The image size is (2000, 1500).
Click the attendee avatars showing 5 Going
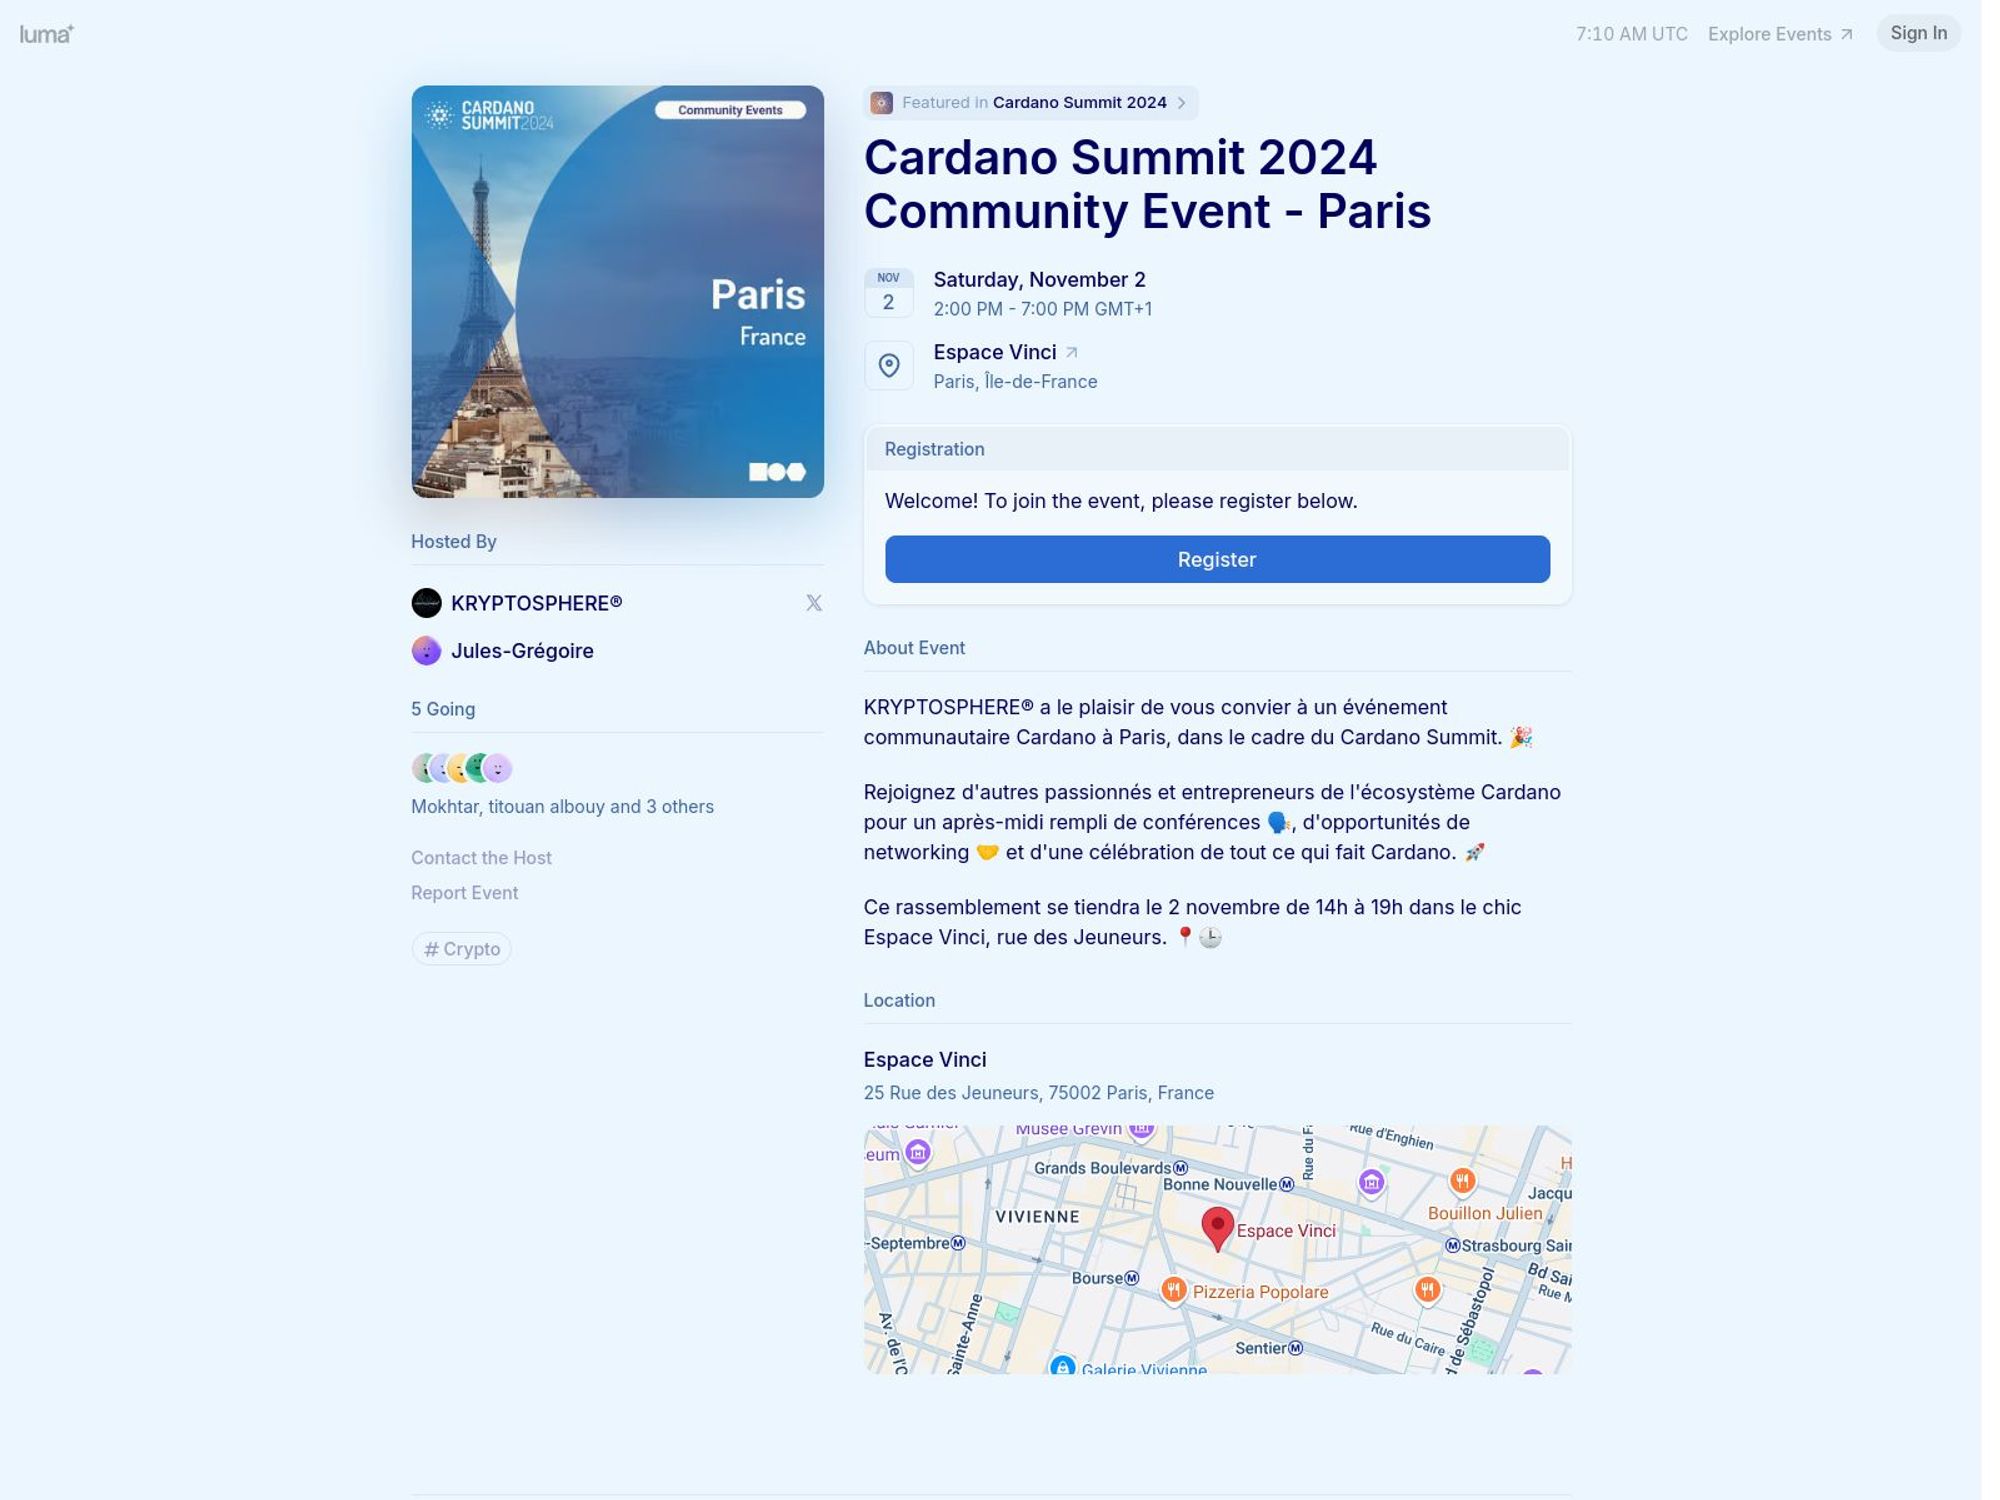pyautogui.click(x=461, y=769)
